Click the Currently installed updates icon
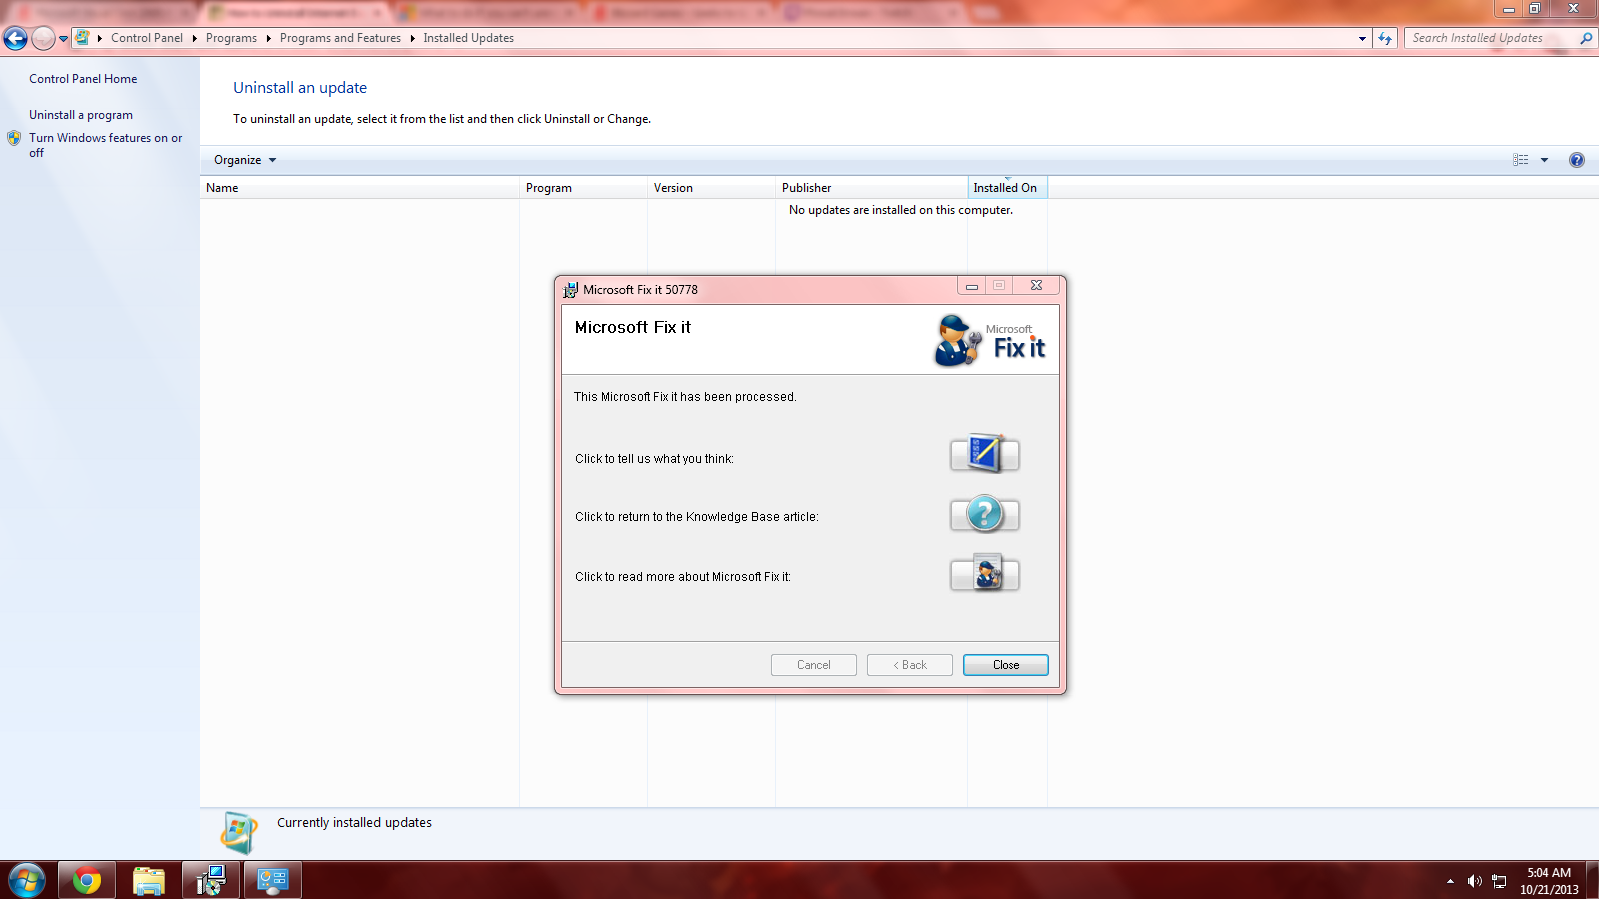The image size is (1599, 899). click(x=239, y=832)
